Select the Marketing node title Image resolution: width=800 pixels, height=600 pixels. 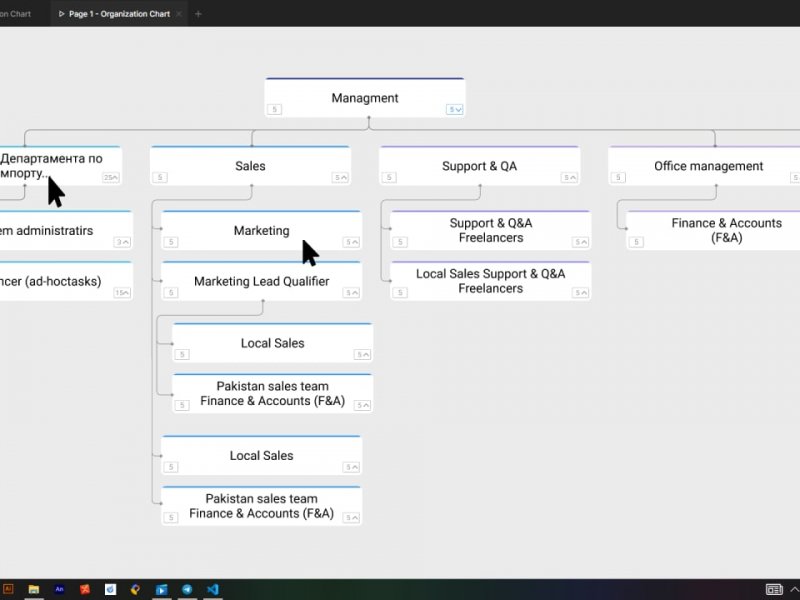pyautogui.click(x=261, y=231)
